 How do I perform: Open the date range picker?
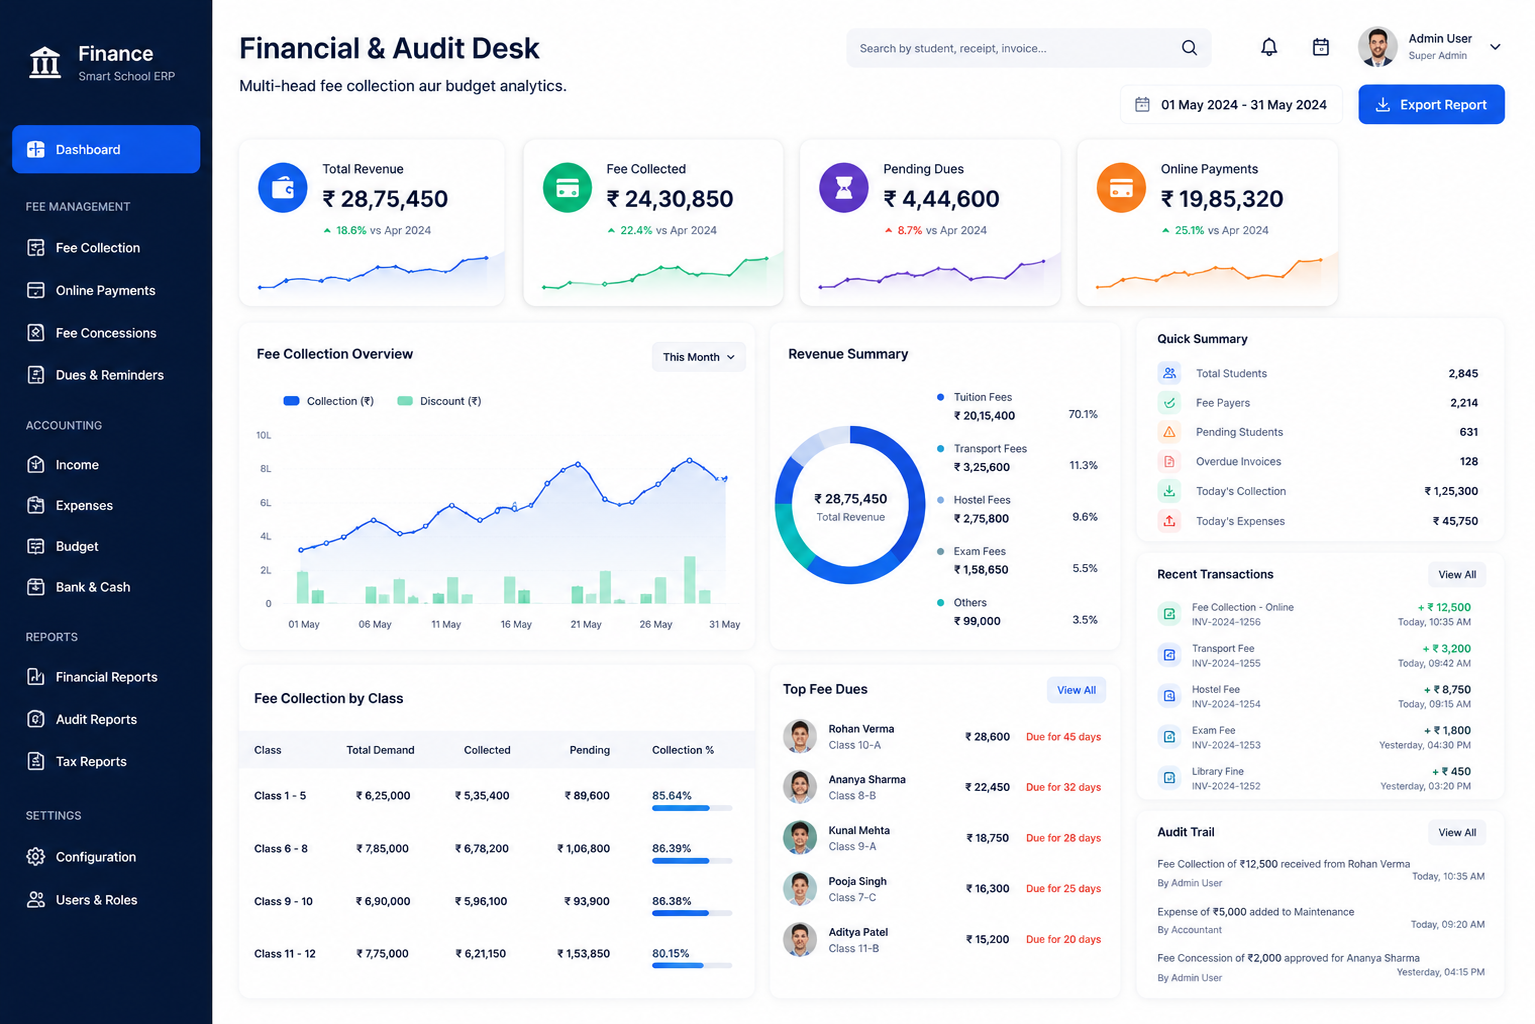pos(1231,105)
